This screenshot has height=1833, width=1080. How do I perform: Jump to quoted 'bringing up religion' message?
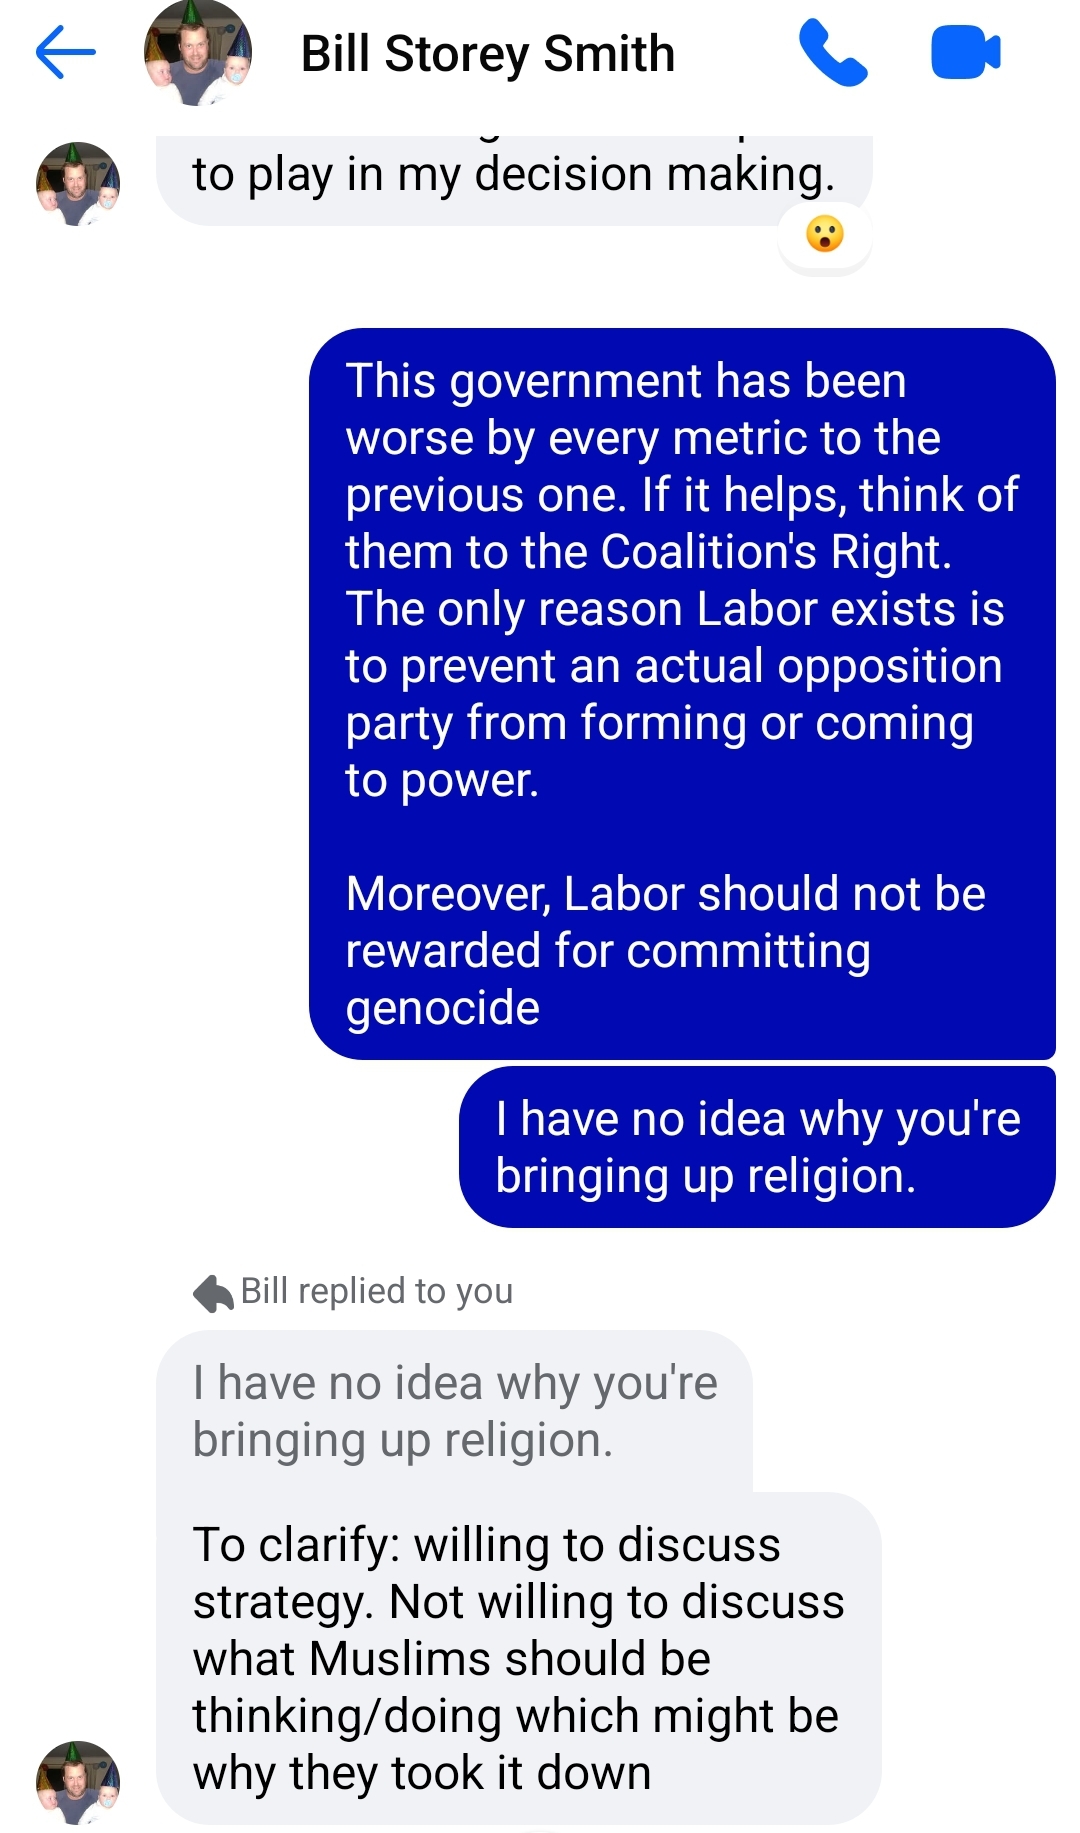point(455,1411)
